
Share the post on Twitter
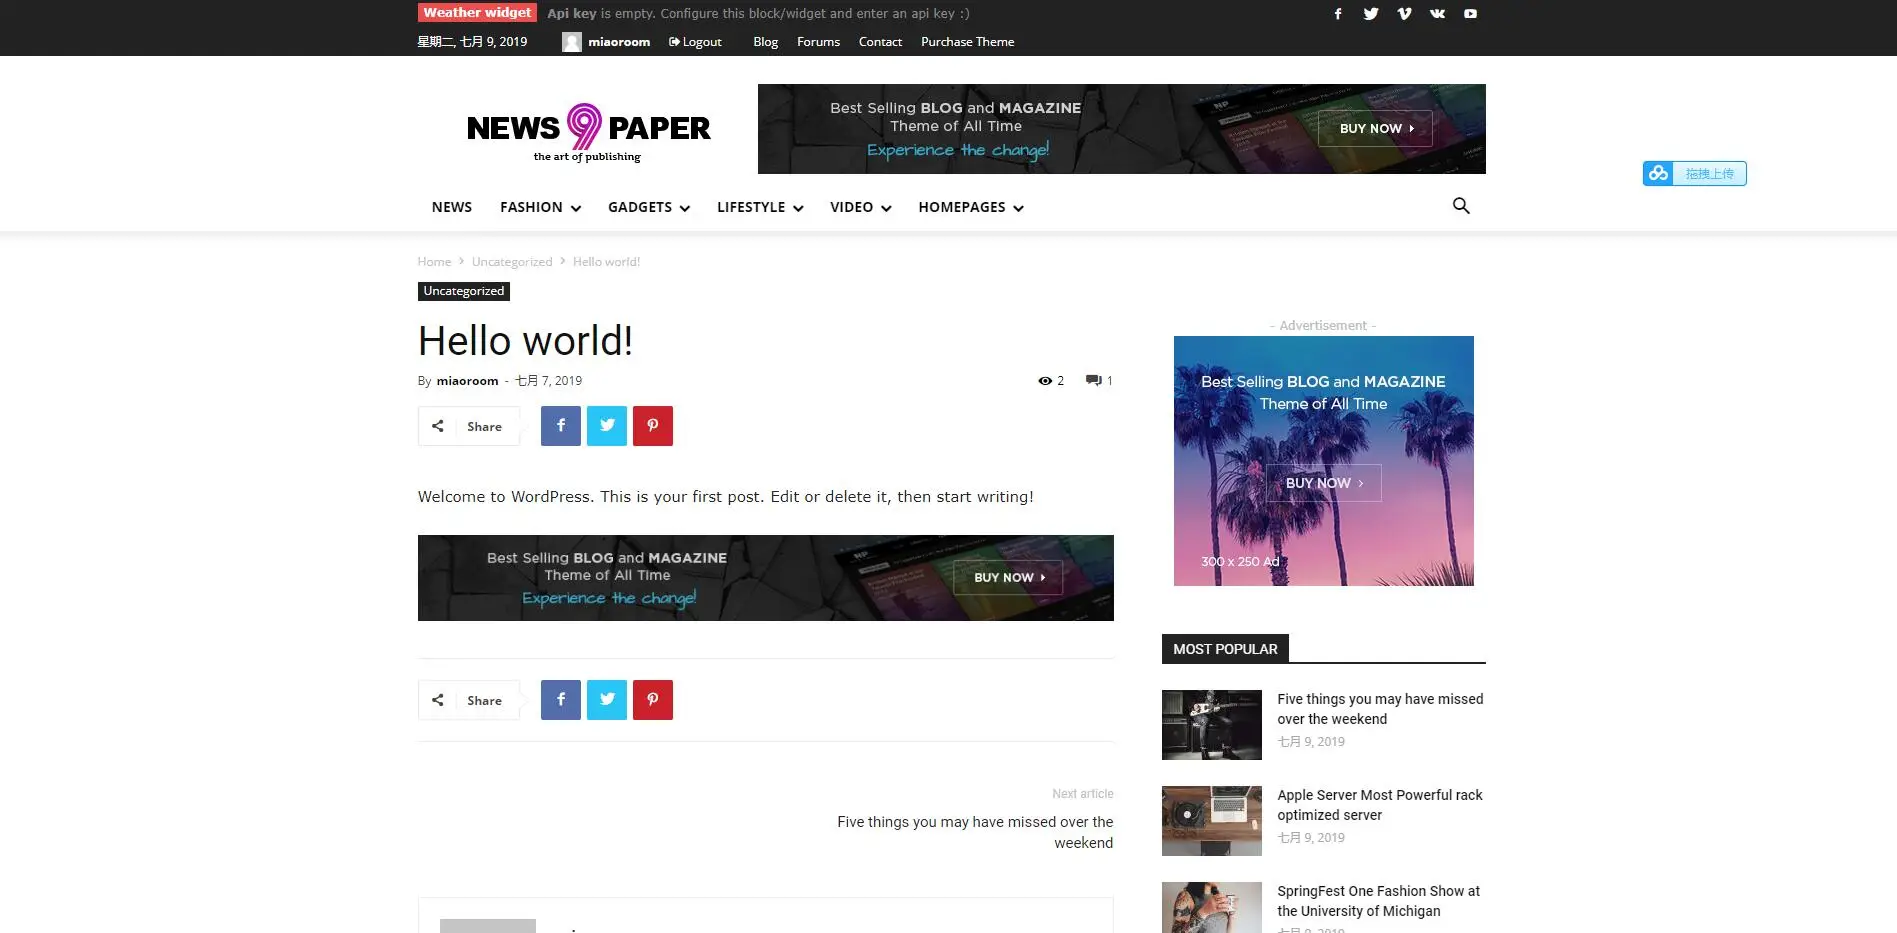pyautogui.click(x=606, y=425)
